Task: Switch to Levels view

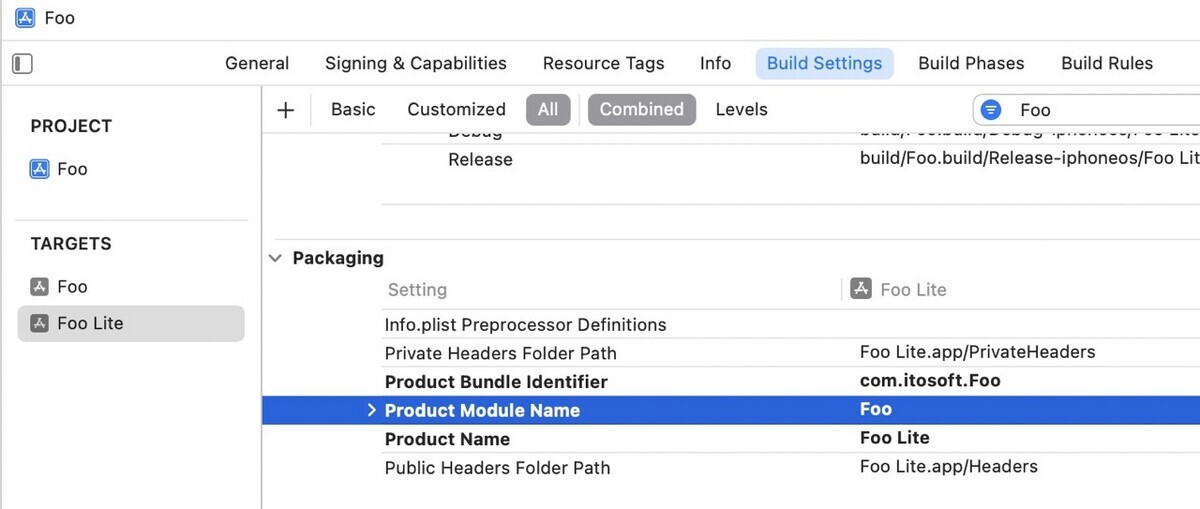Action: pyautogui.click(x=741, y=110)
